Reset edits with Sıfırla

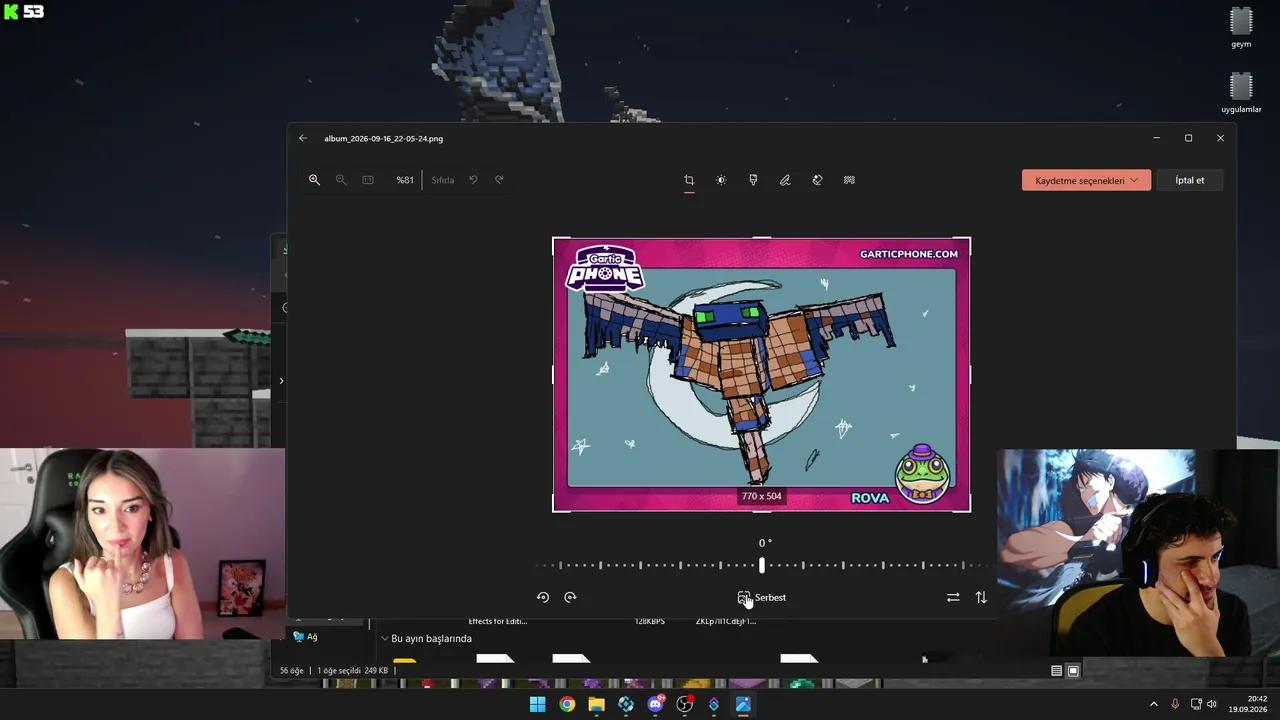coord(443,180)
